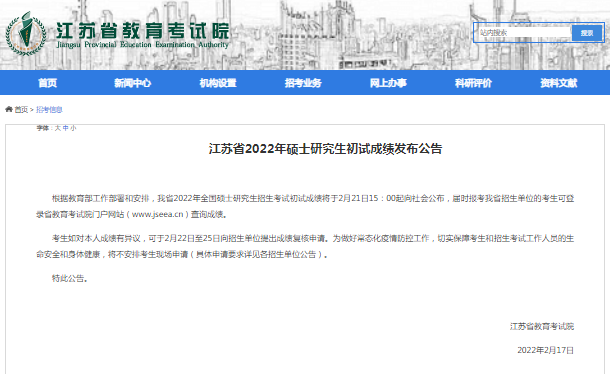Click the 特此公告 closing line
The image size is (610, 374).
(70, 278)
